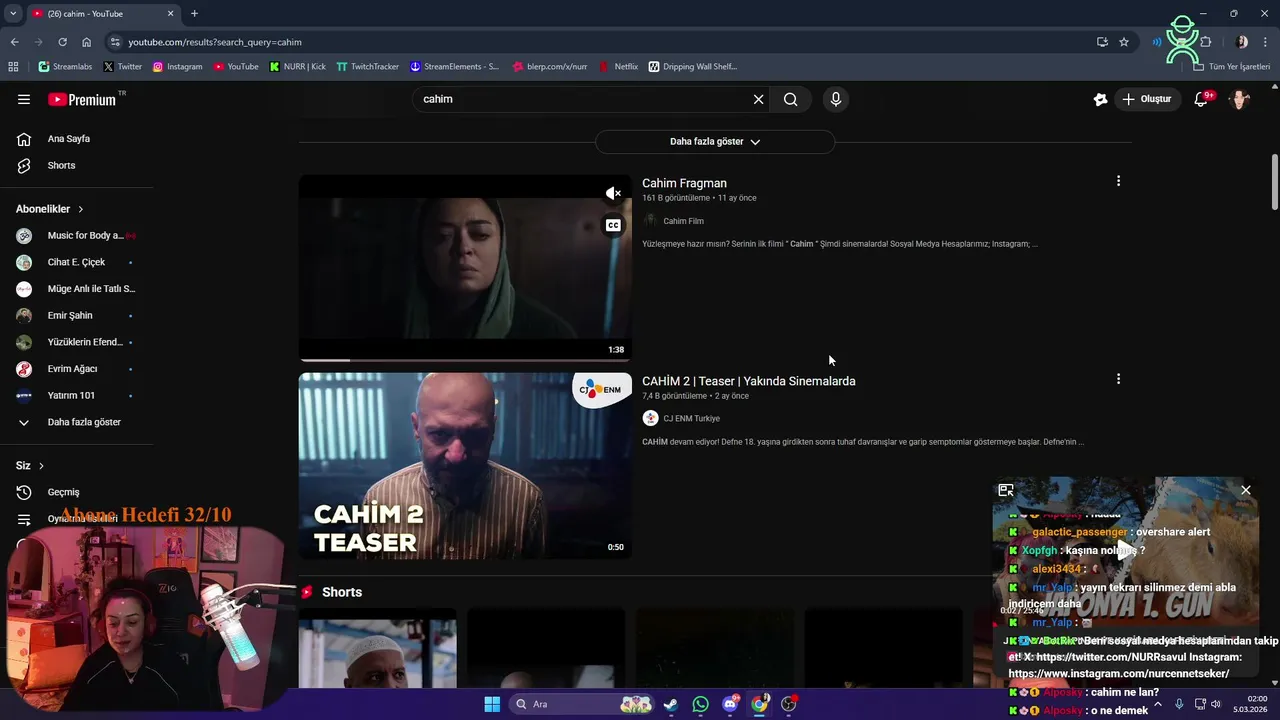Unmute the Cahim Fragman preview

(613, 193)
